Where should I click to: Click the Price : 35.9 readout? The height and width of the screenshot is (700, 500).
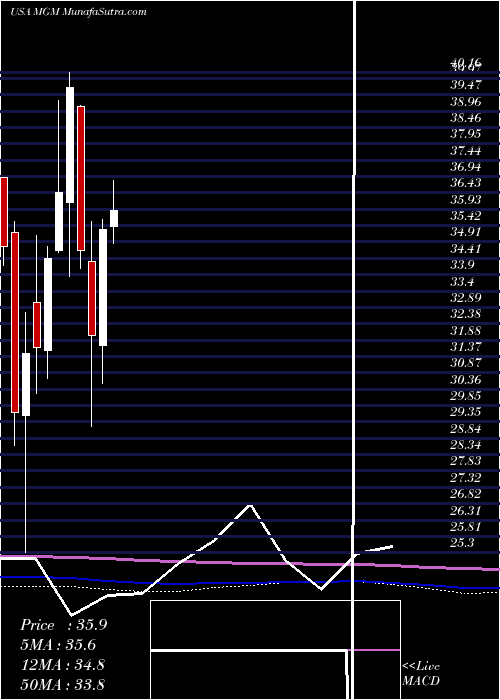pos(63,625)
